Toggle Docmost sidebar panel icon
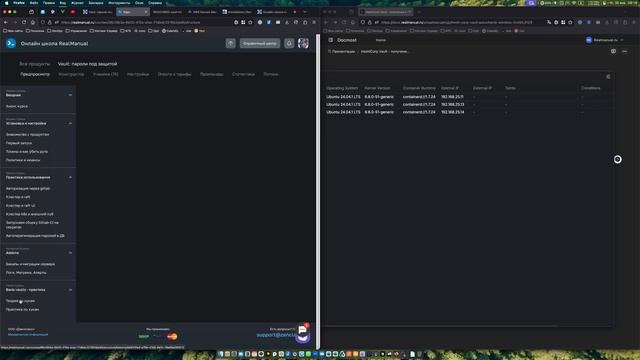Image resolution: width=640 pixels, height=360 pixels. [331, 40]
